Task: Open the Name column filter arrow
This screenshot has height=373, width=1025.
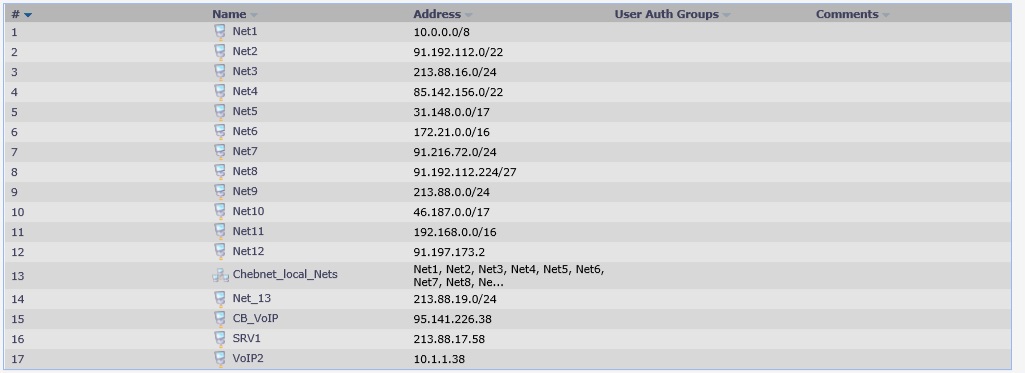Action: (x=254, y=15)
